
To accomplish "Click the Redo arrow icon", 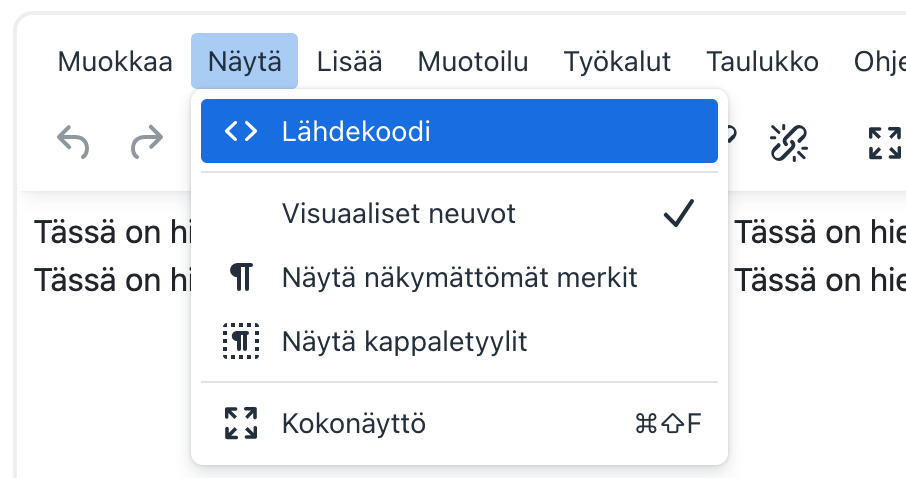I will (x=147, y=144).
